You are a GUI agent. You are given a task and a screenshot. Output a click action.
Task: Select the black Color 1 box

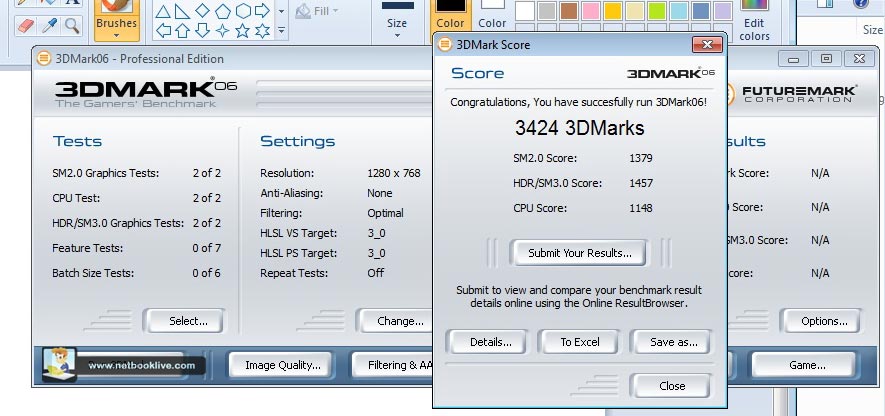click(x=450, y=6)
